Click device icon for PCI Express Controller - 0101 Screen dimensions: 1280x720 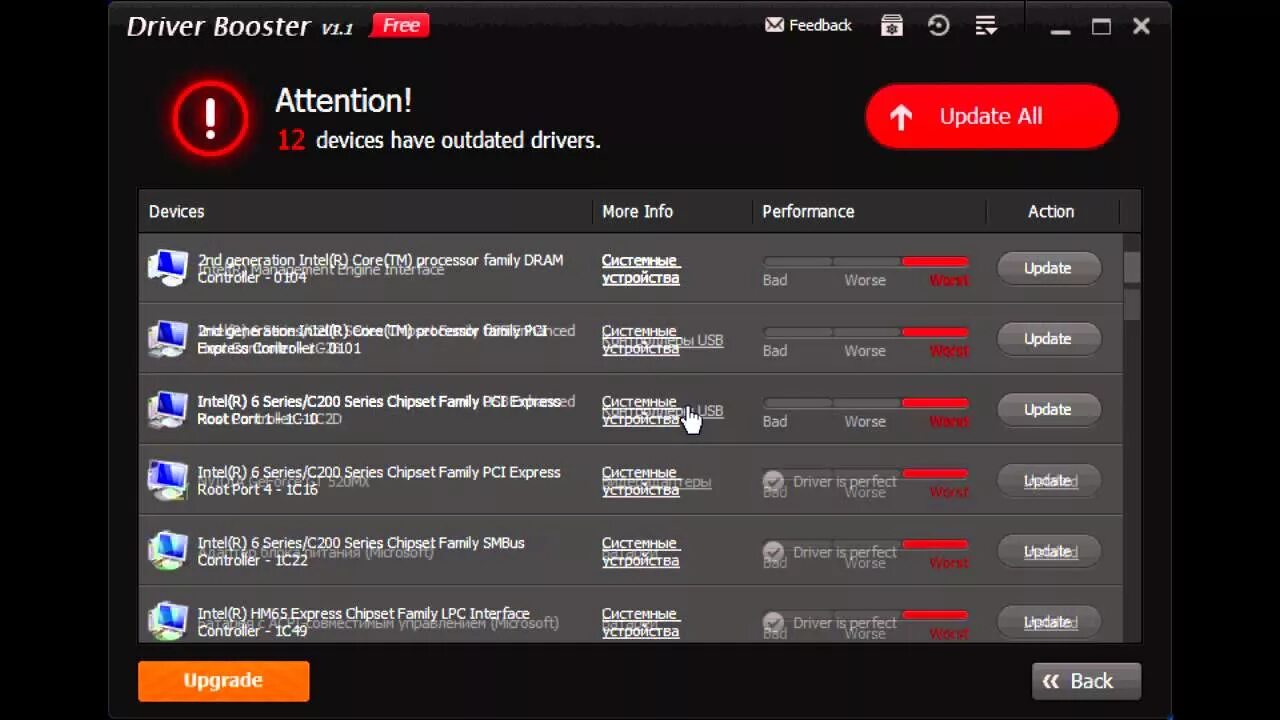168,339
